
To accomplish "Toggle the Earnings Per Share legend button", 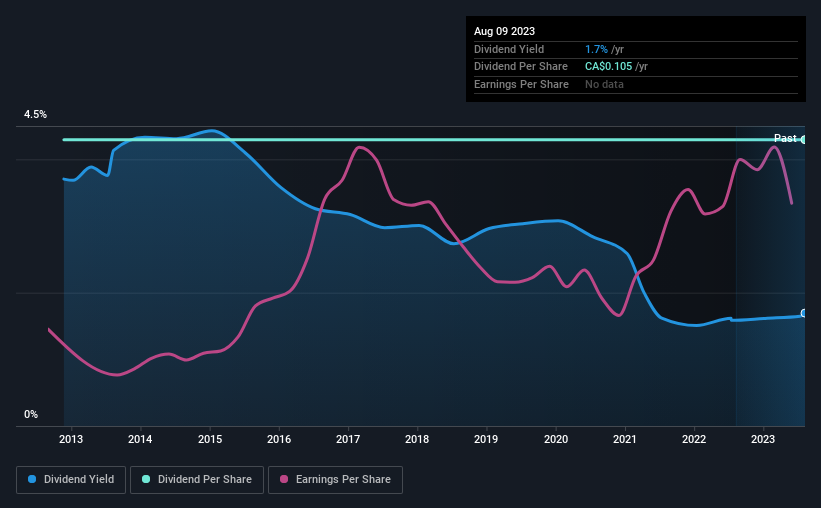I will coord(335,480).
